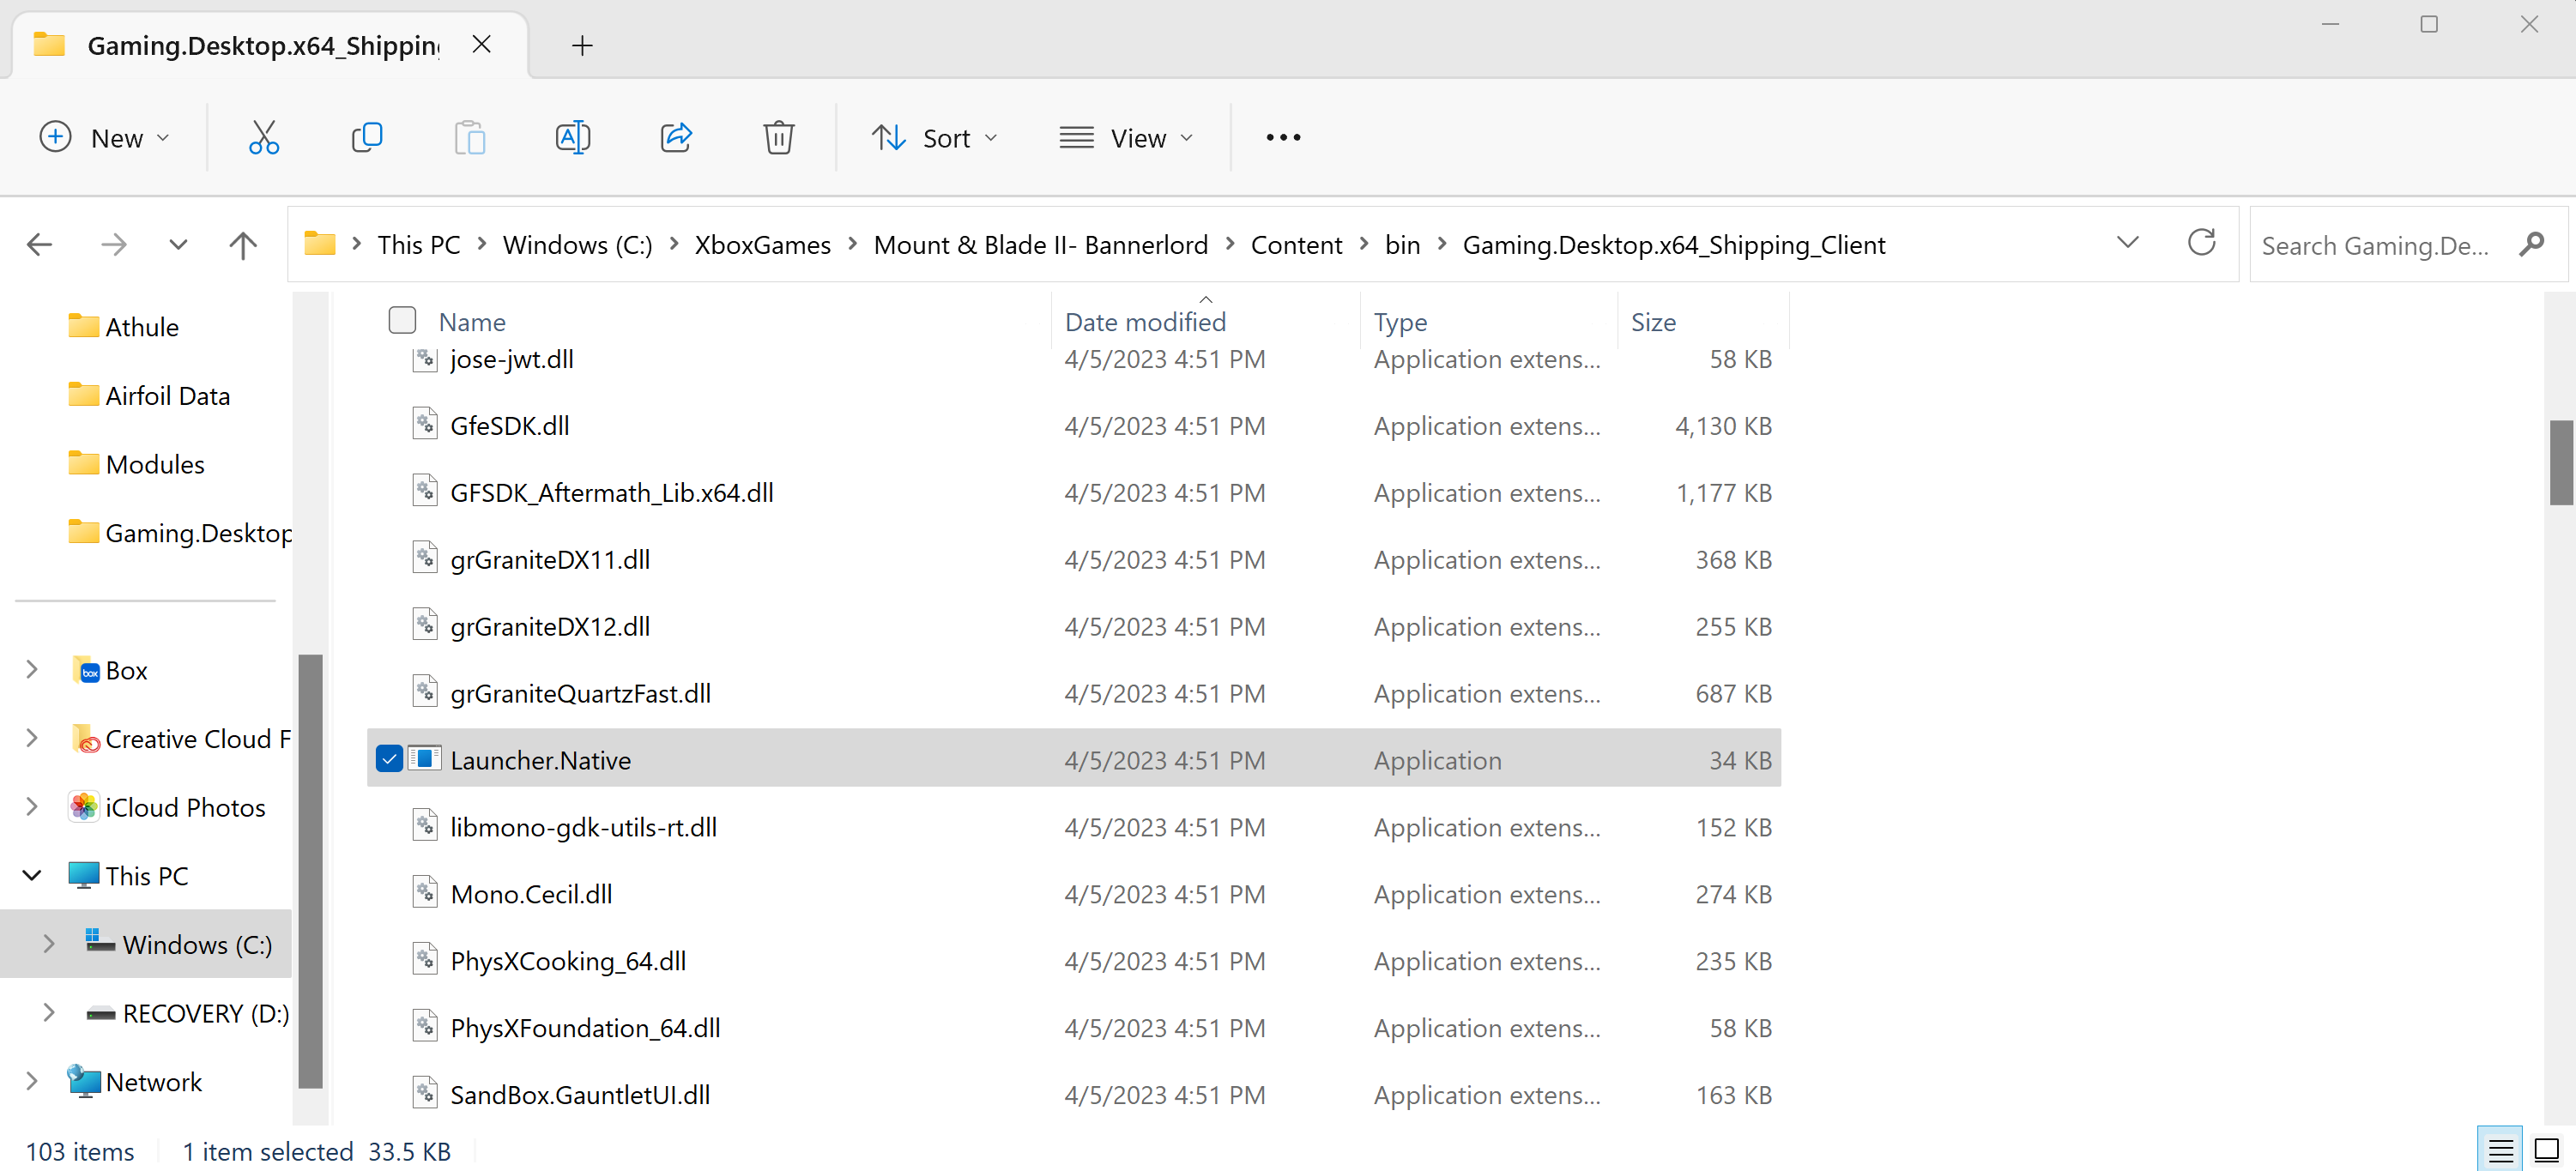Navigate to bin via the breadcrumb
The width and height of the screenshot is (2576, 1171).
(1402, 243)
